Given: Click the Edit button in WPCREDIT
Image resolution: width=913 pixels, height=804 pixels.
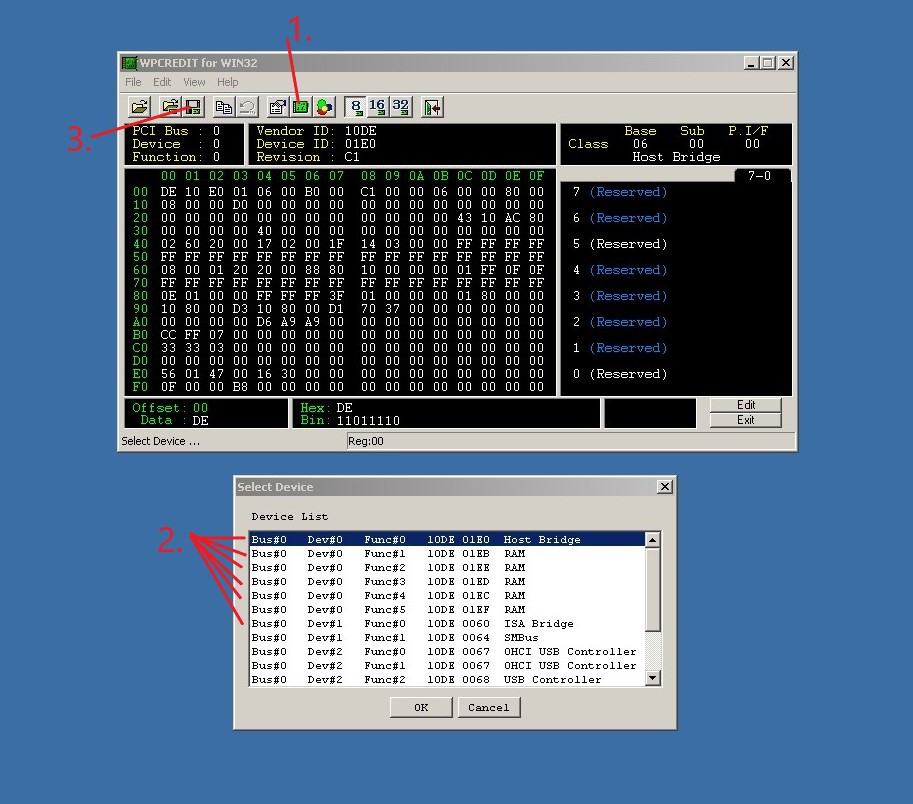Looking at the screenshot, I should click(x=745, y=405).
